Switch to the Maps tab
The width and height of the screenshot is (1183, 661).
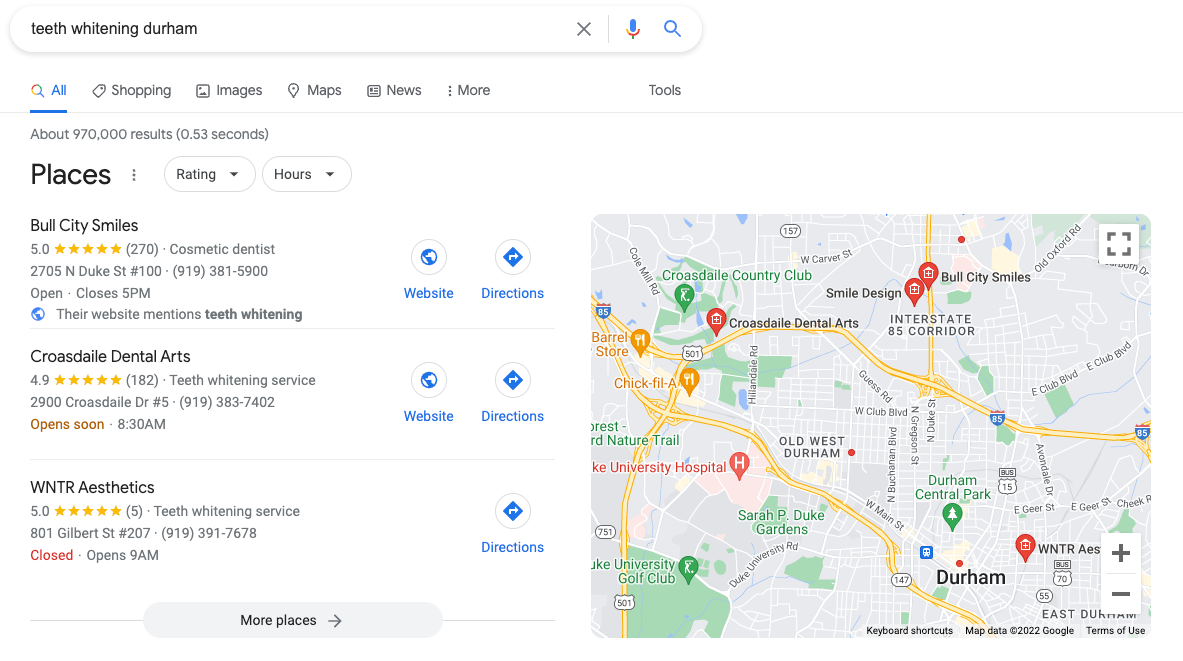315,91
